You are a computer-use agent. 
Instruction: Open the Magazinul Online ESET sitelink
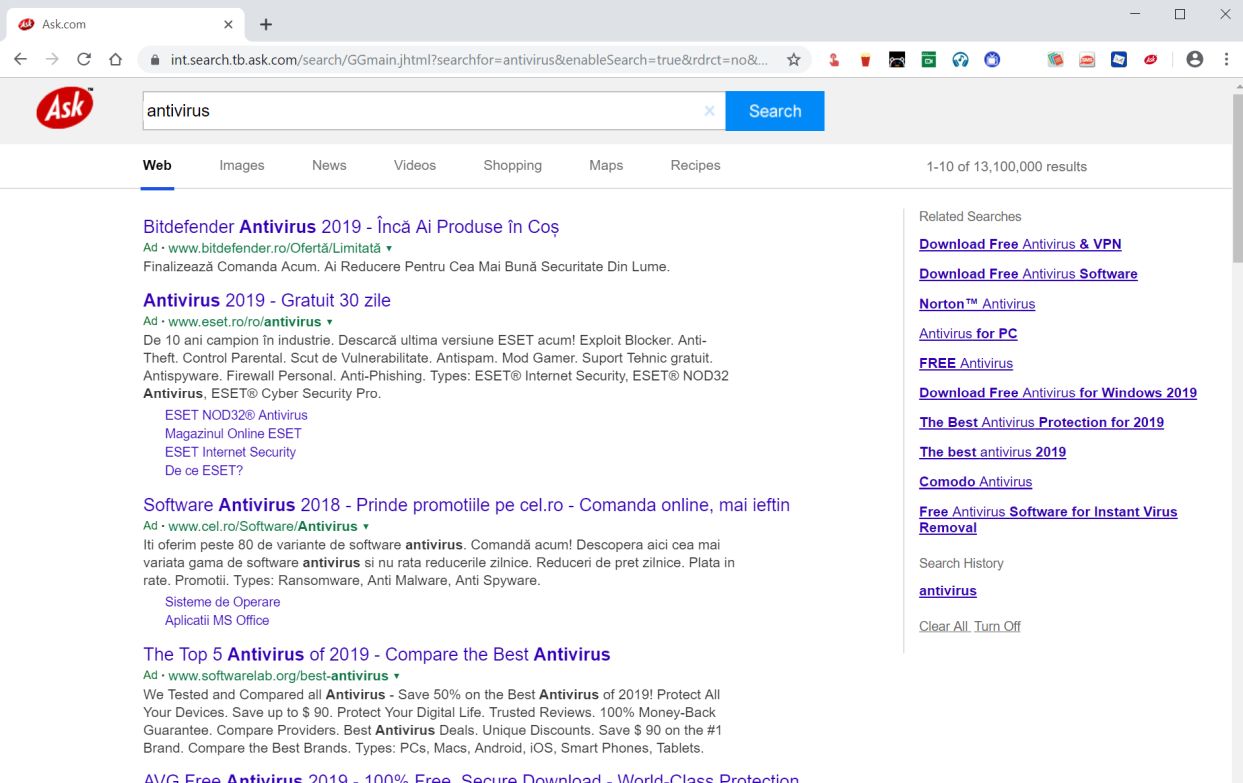tap(233, 433)
